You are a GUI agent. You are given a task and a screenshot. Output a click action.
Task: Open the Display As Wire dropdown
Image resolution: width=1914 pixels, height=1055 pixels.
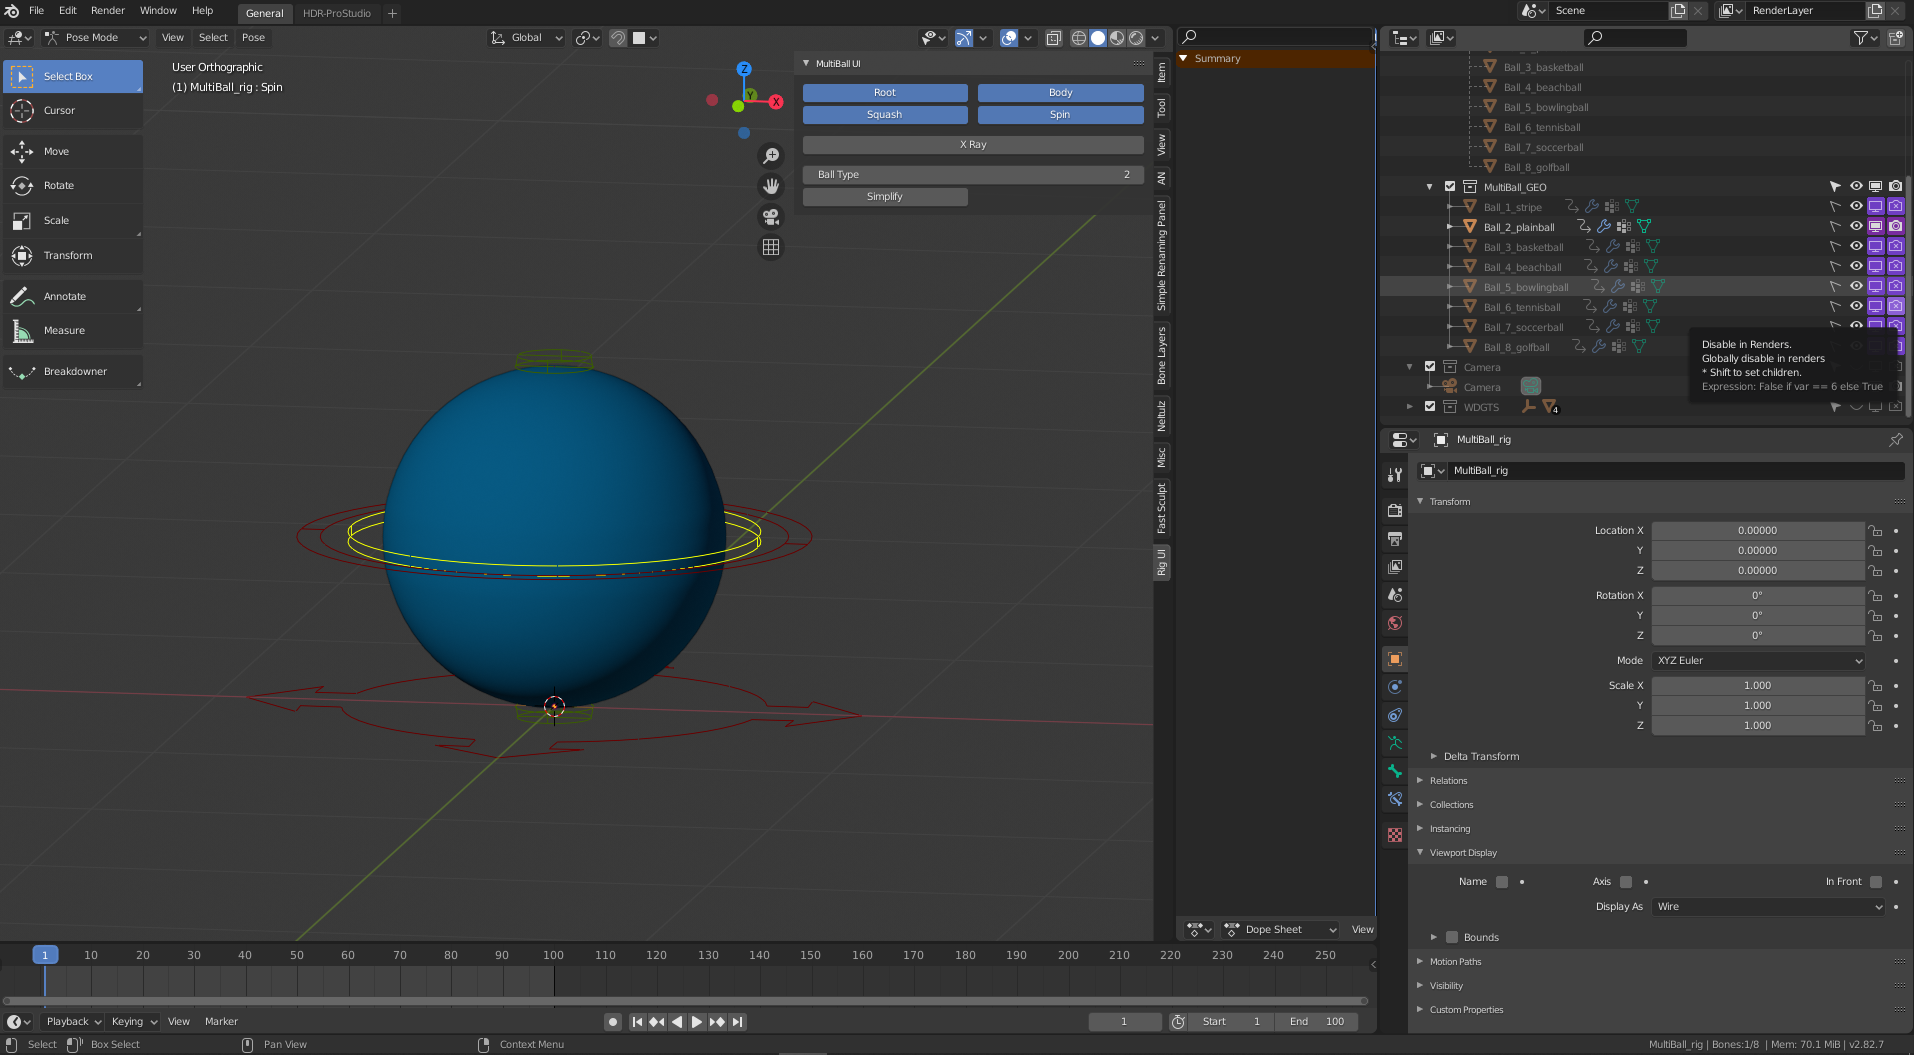[x=1768, y=907]
